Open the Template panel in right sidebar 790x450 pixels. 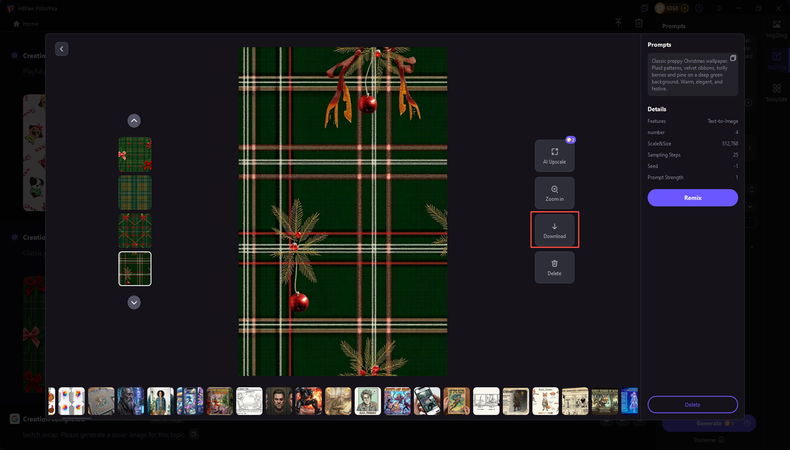(776, 92)
